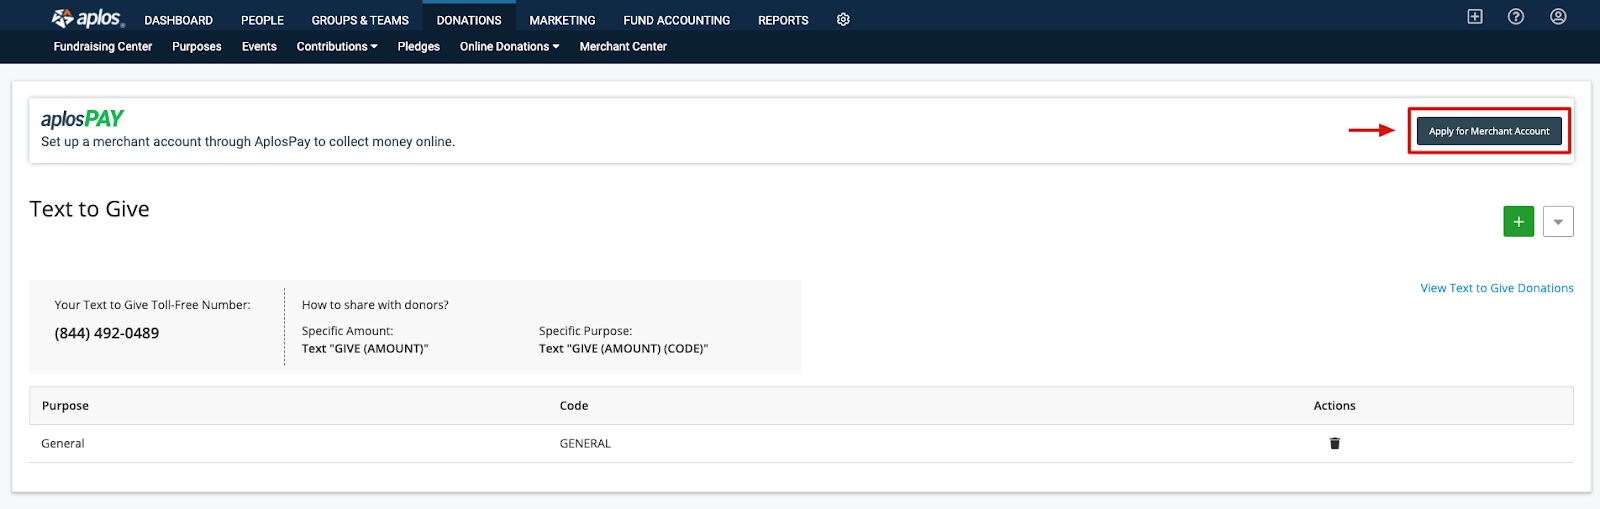Go to Fundraising Center

pos(103,47)
